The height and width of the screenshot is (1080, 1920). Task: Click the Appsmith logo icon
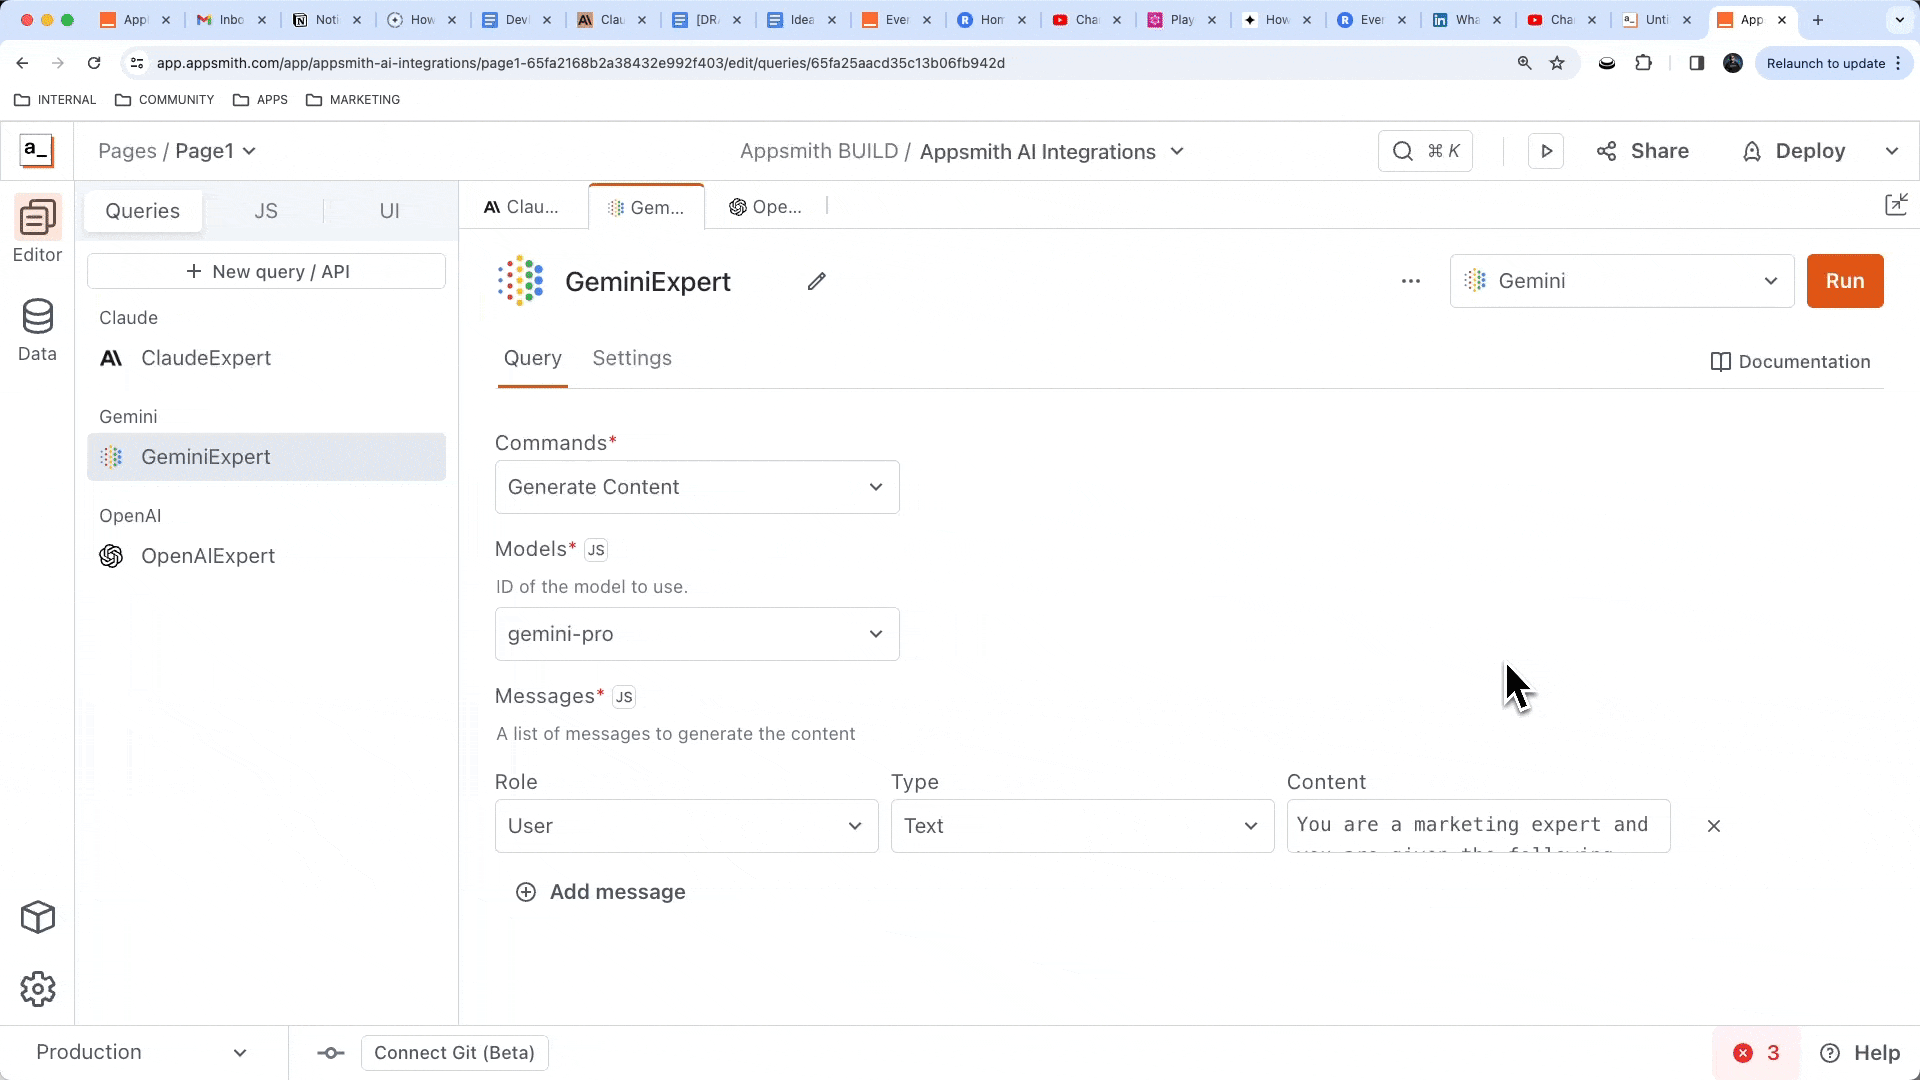37,151
